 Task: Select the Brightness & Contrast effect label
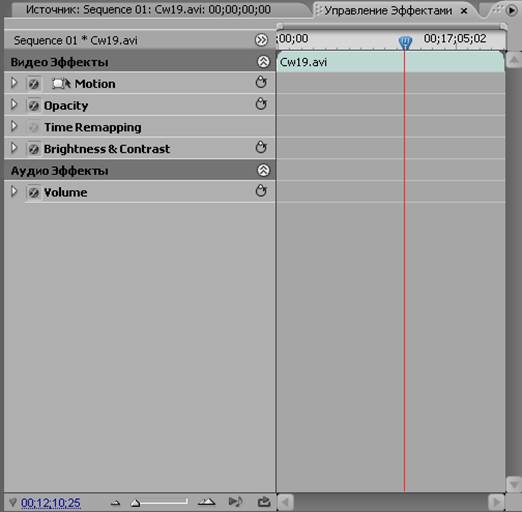107,149
